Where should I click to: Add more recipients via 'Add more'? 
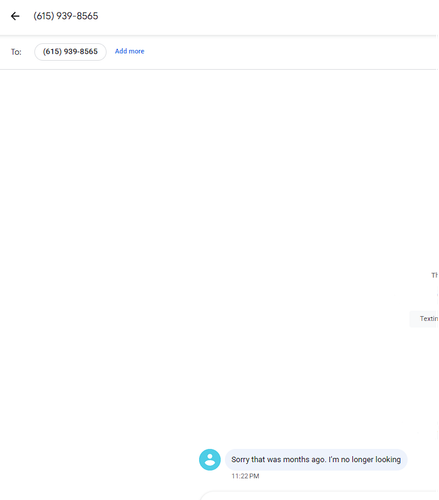click(x=129, y=51)
